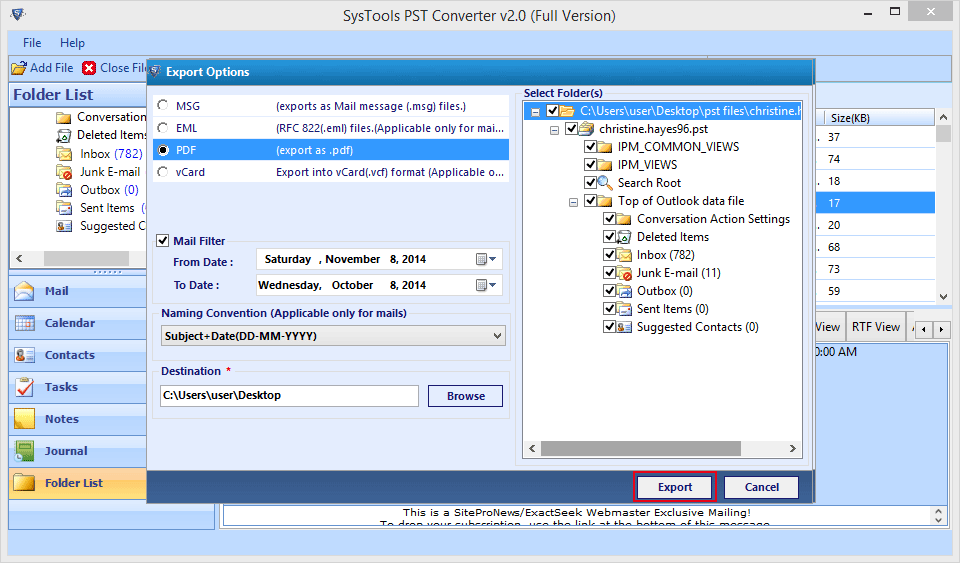
Task: Click the Outbox (0) folder icon in tree
Action: pos(624,291)
